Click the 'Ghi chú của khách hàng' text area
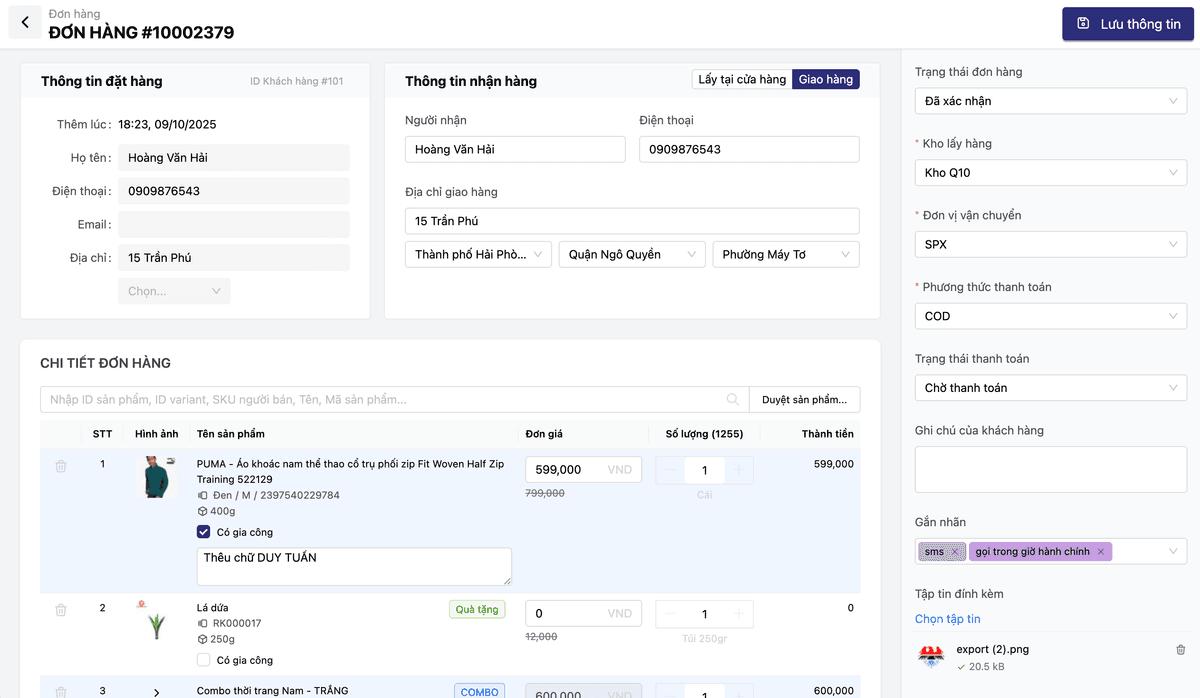Viewport: 1200px width, 698px height. click(x=1050, y=470)
